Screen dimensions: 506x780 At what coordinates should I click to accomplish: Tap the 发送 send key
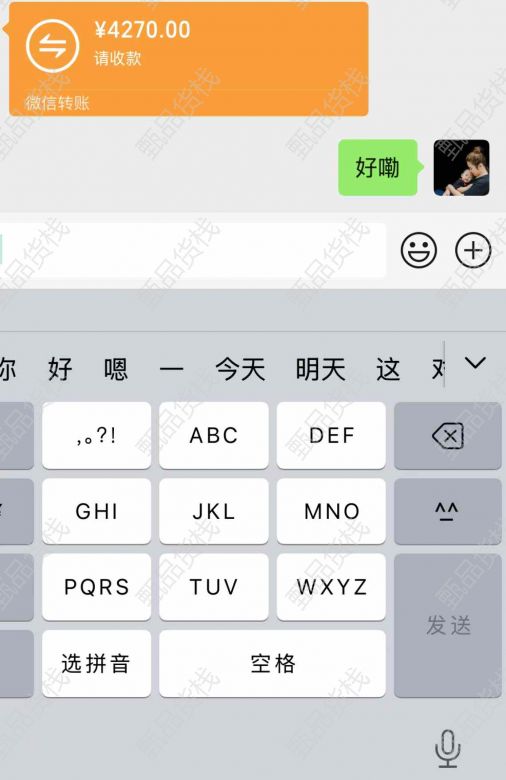click(448, 625)
